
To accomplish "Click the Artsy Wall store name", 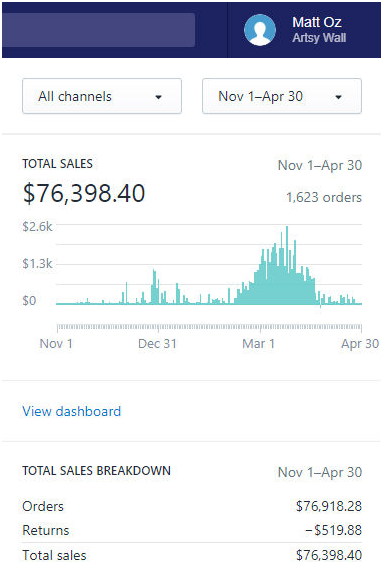I will pos(319,38).
